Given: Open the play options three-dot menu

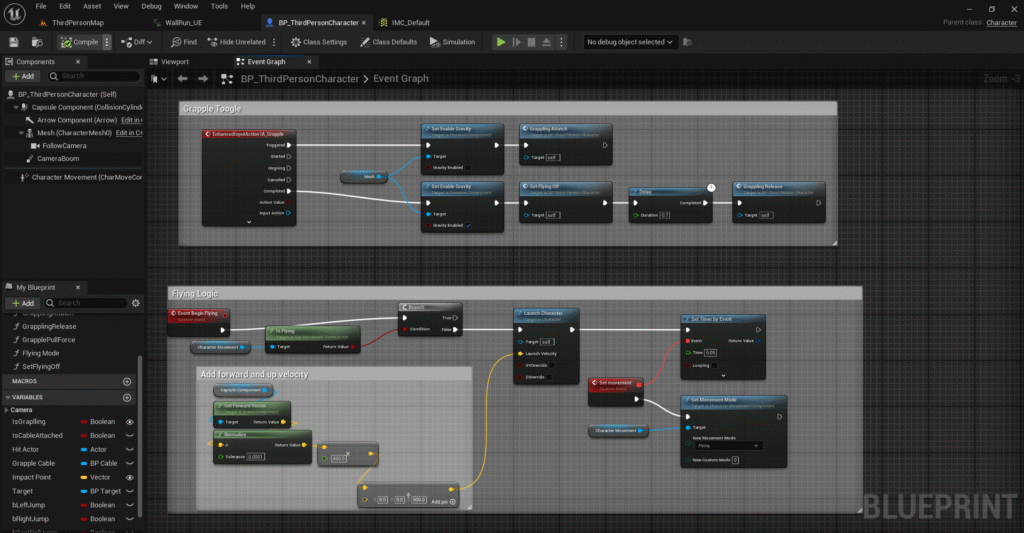Looking at the screenshot, I should 561,42.
